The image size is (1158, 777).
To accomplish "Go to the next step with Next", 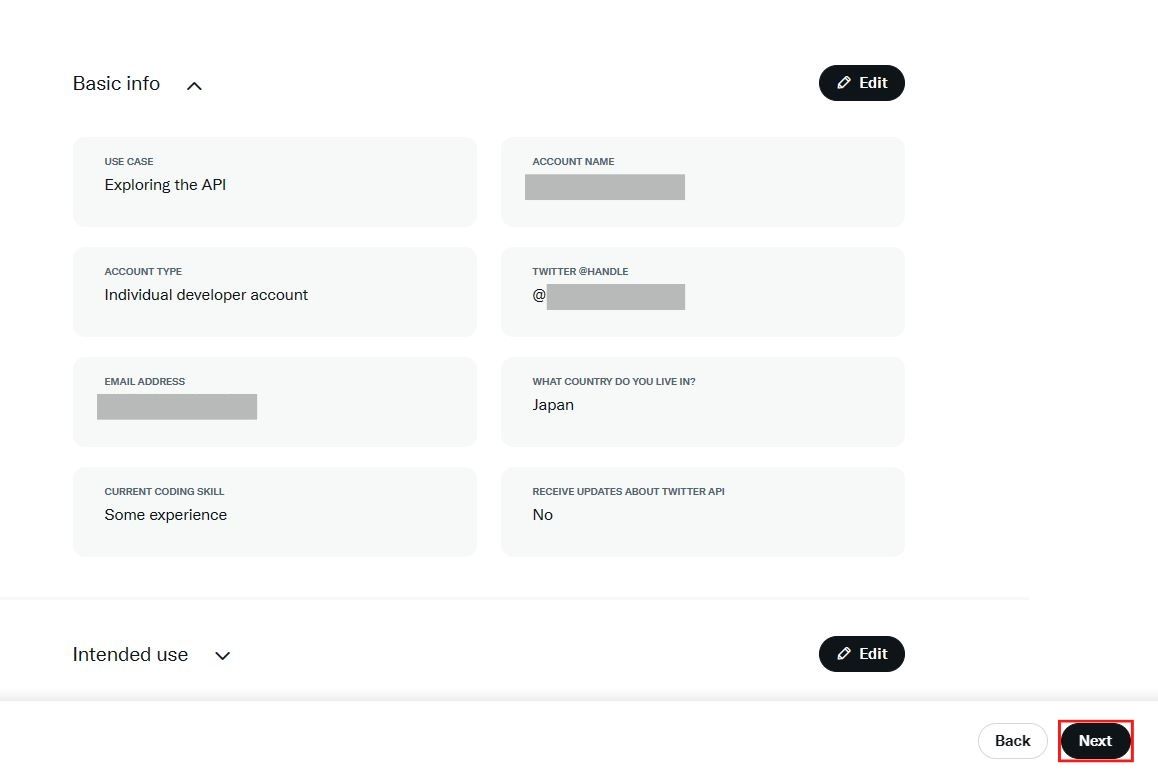I will click(1095, 741).
